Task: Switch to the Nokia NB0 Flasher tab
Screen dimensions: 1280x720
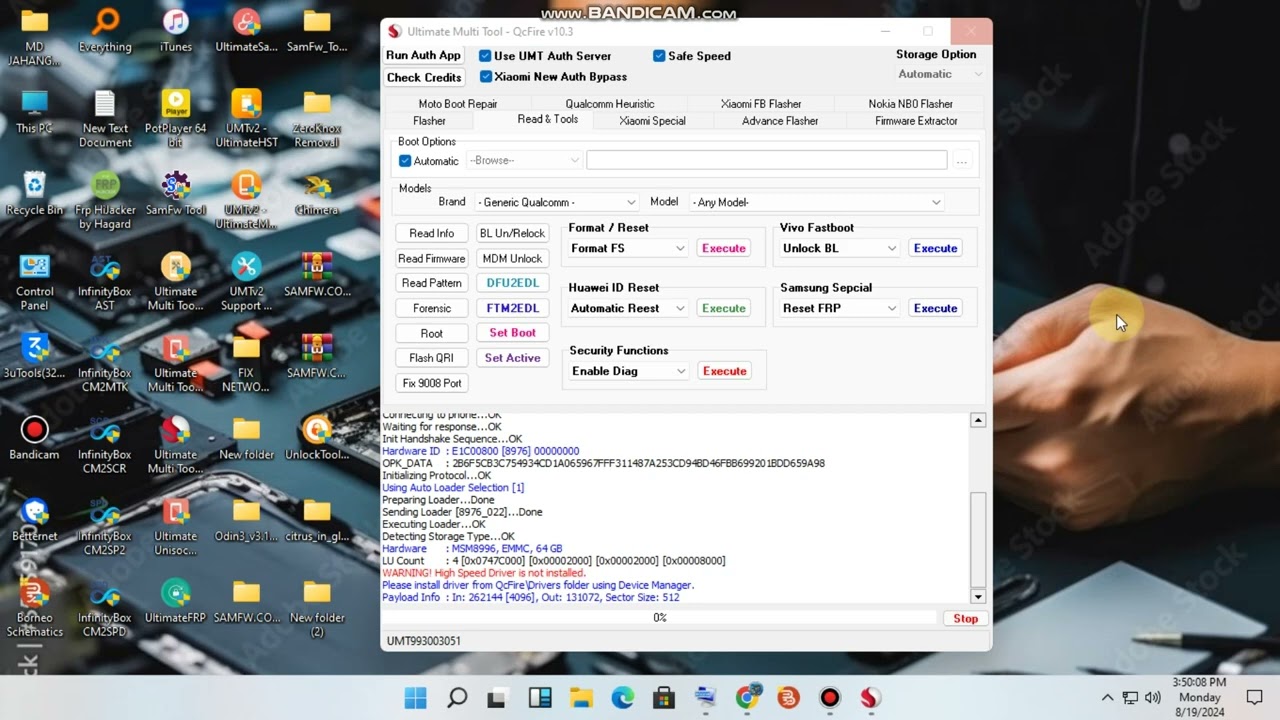Action: coord(911,104)
